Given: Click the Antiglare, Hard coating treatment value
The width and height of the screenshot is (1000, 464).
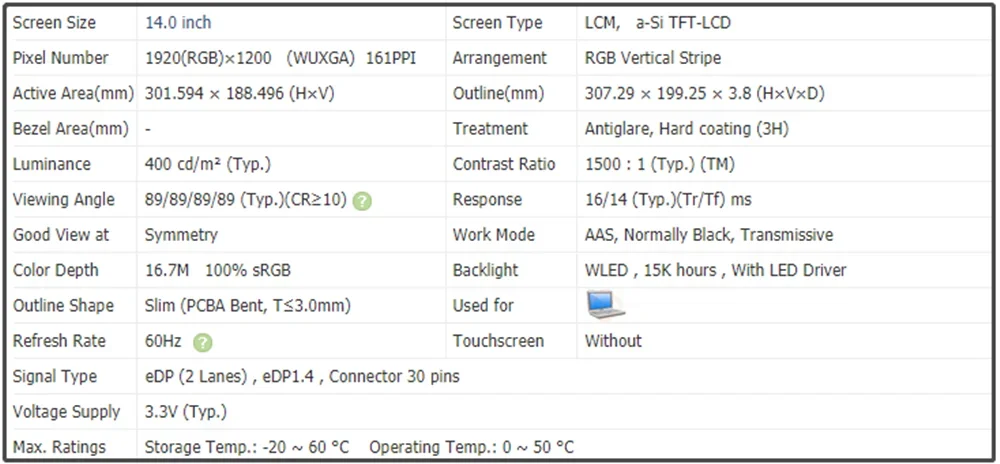Looking at the screenshot, I should tap(684, 129).
